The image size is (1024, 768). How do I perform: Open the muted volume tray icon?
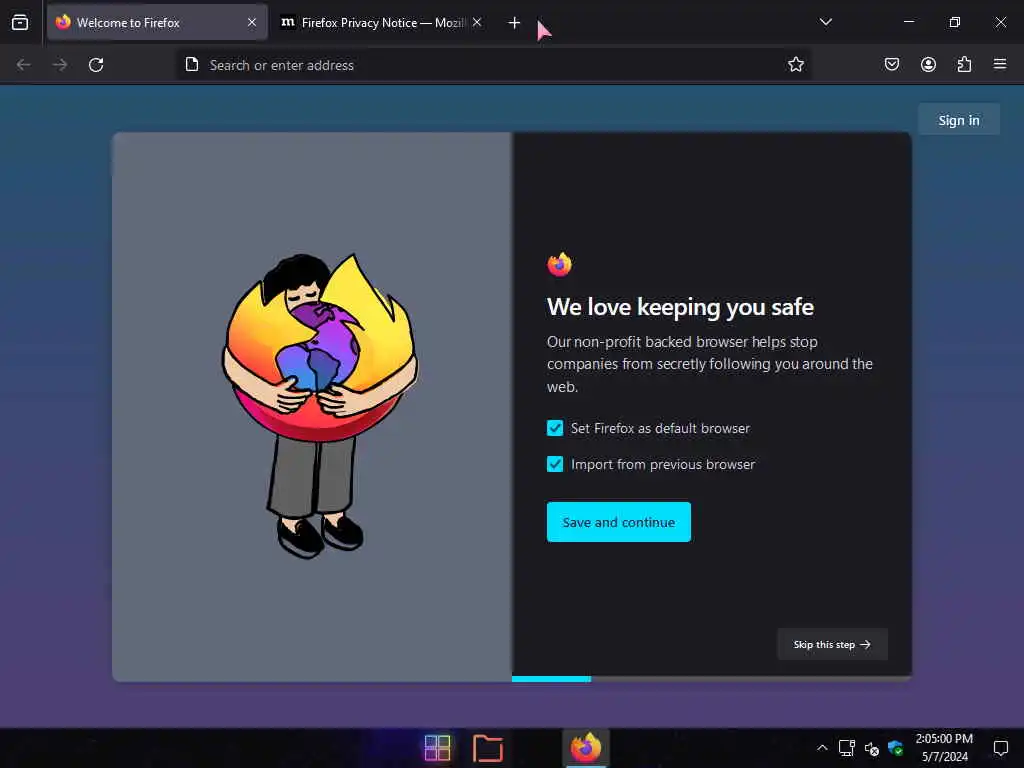click(871, 748)
